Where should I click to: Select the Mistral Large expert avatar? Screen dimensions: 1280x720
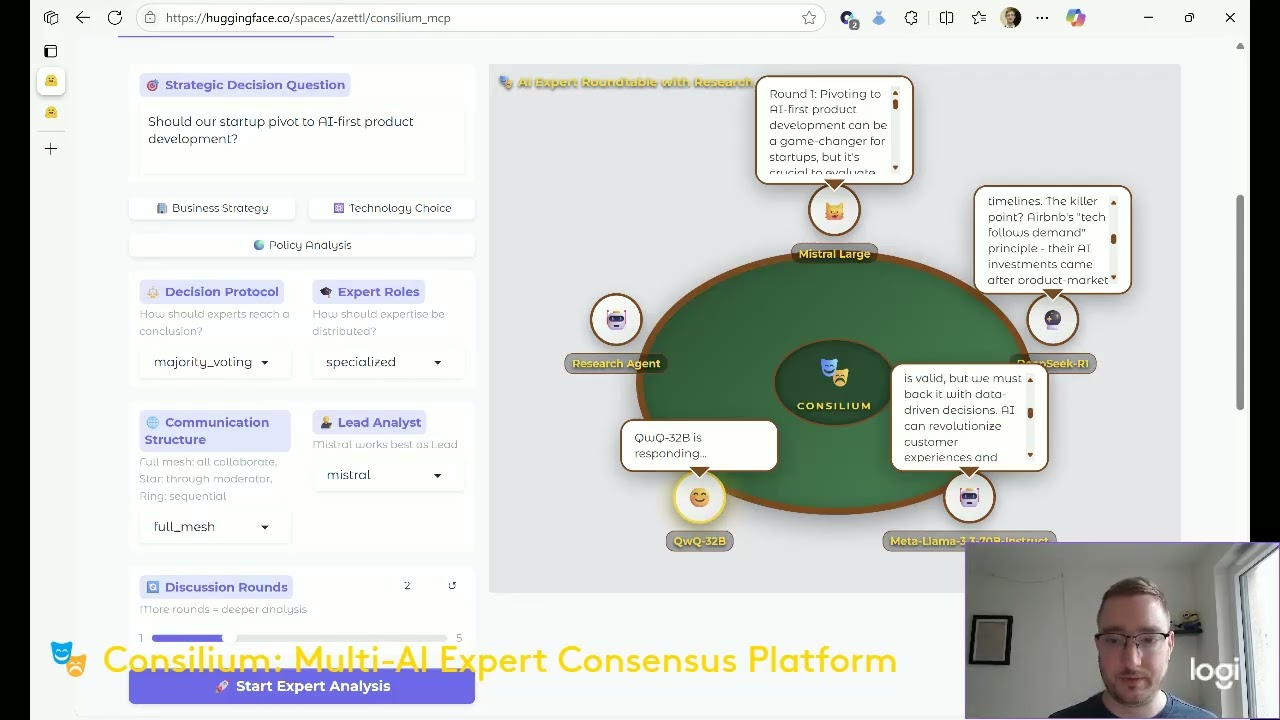(x=834, y=211)
